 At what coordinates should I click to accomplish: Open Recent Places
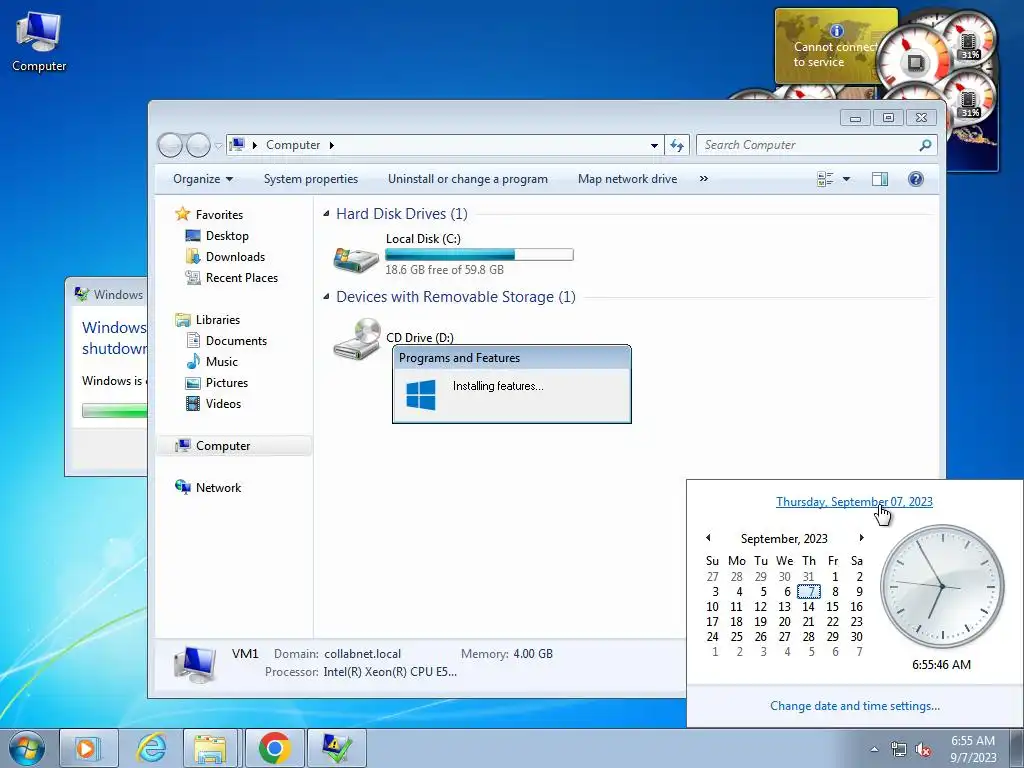[232, 278]
